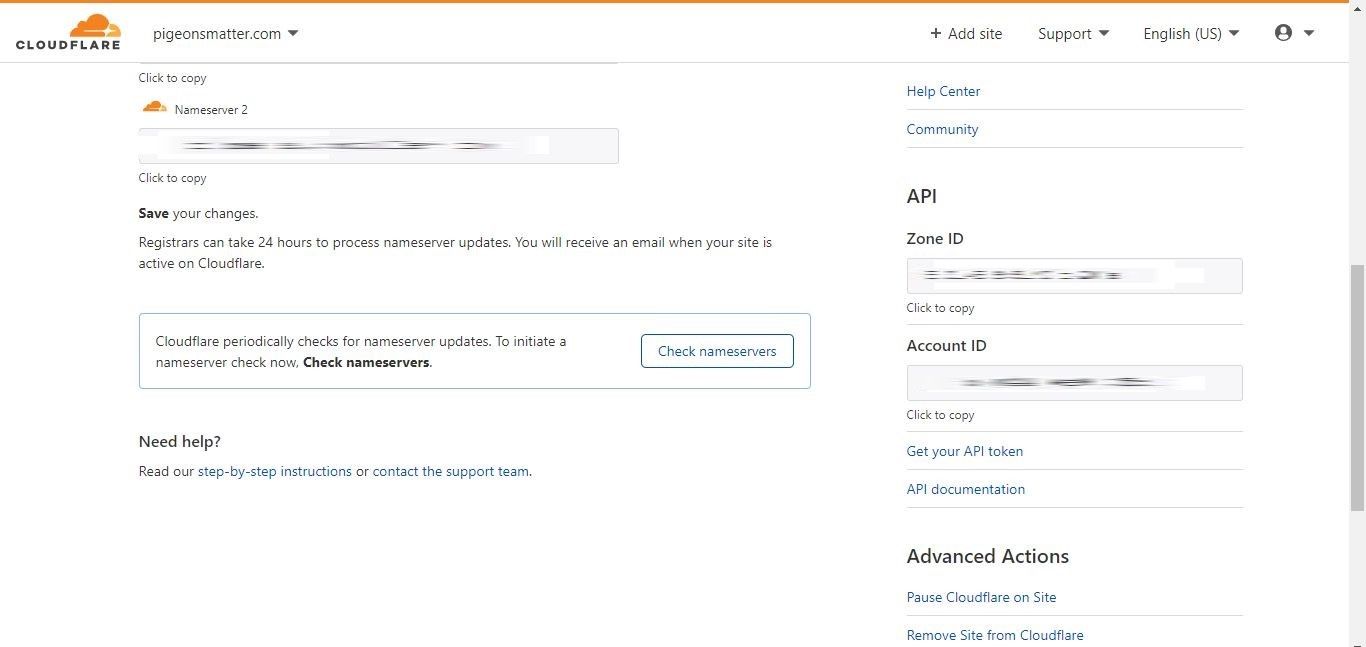Open the step-by-step instructions link
Screen dimensions: 1366x647
(273, 471)
